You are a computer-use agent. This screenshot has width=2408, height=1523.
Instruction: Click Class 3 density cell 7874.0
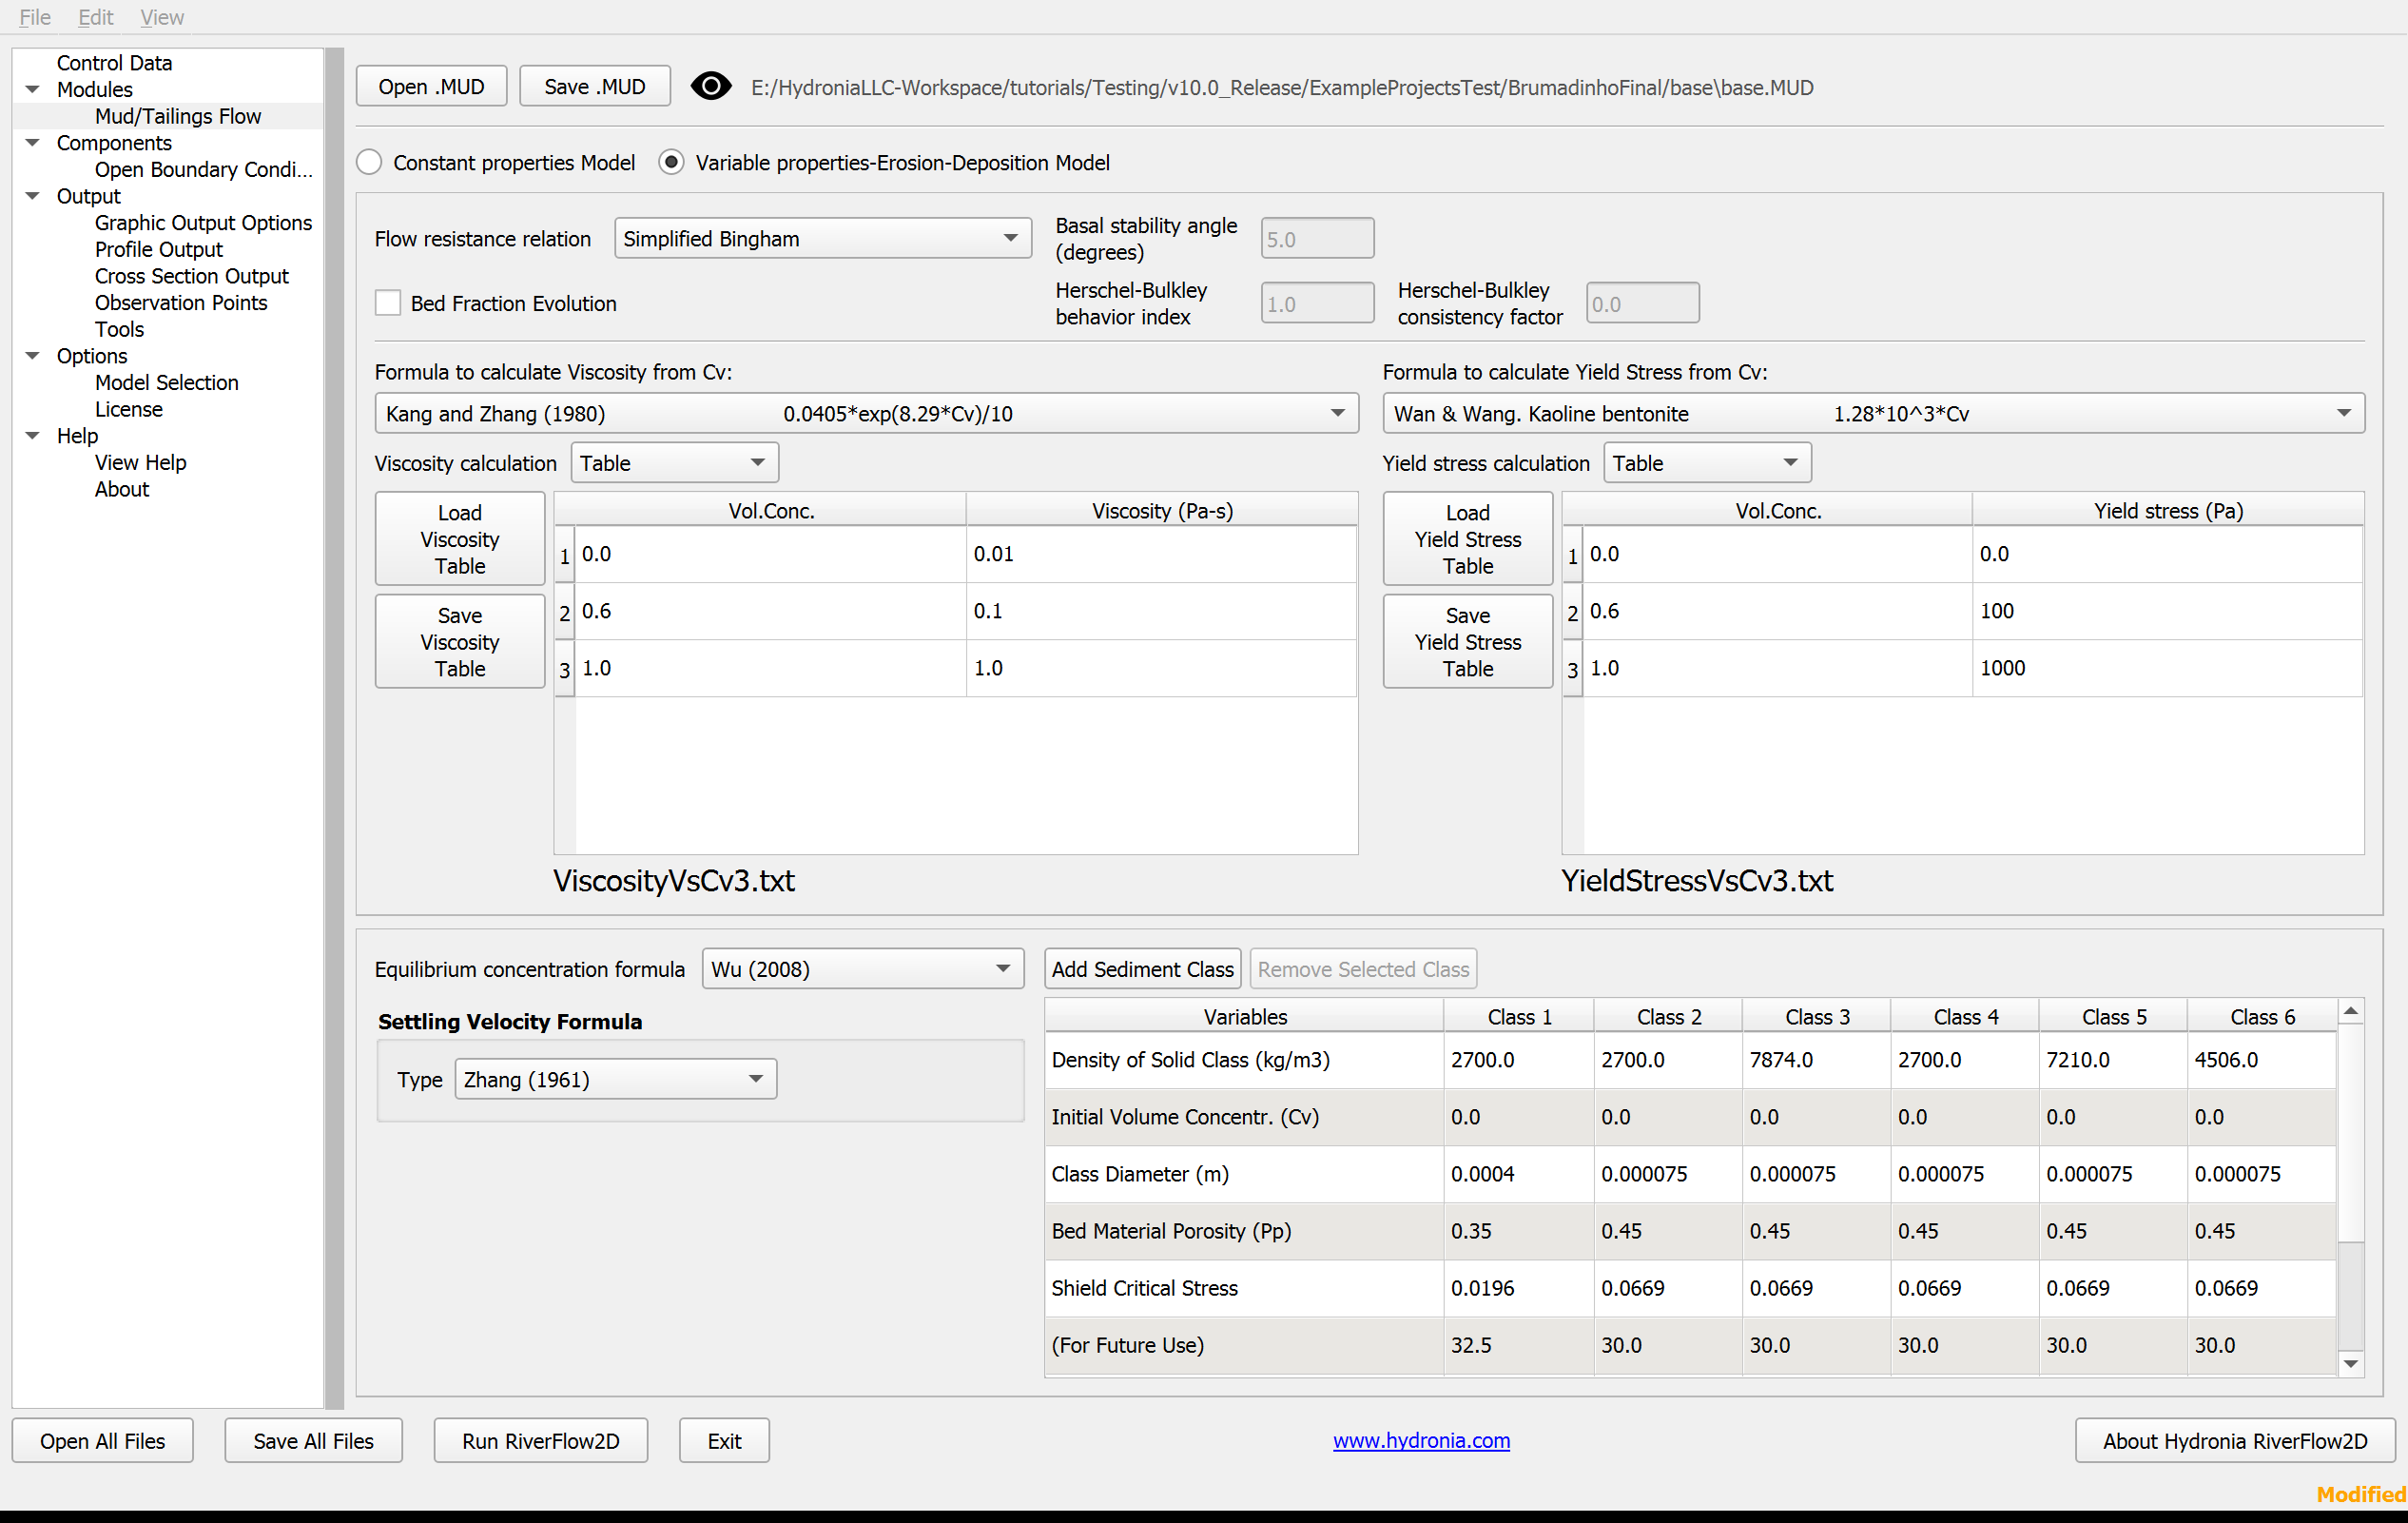click(x=1816, y=1060)
